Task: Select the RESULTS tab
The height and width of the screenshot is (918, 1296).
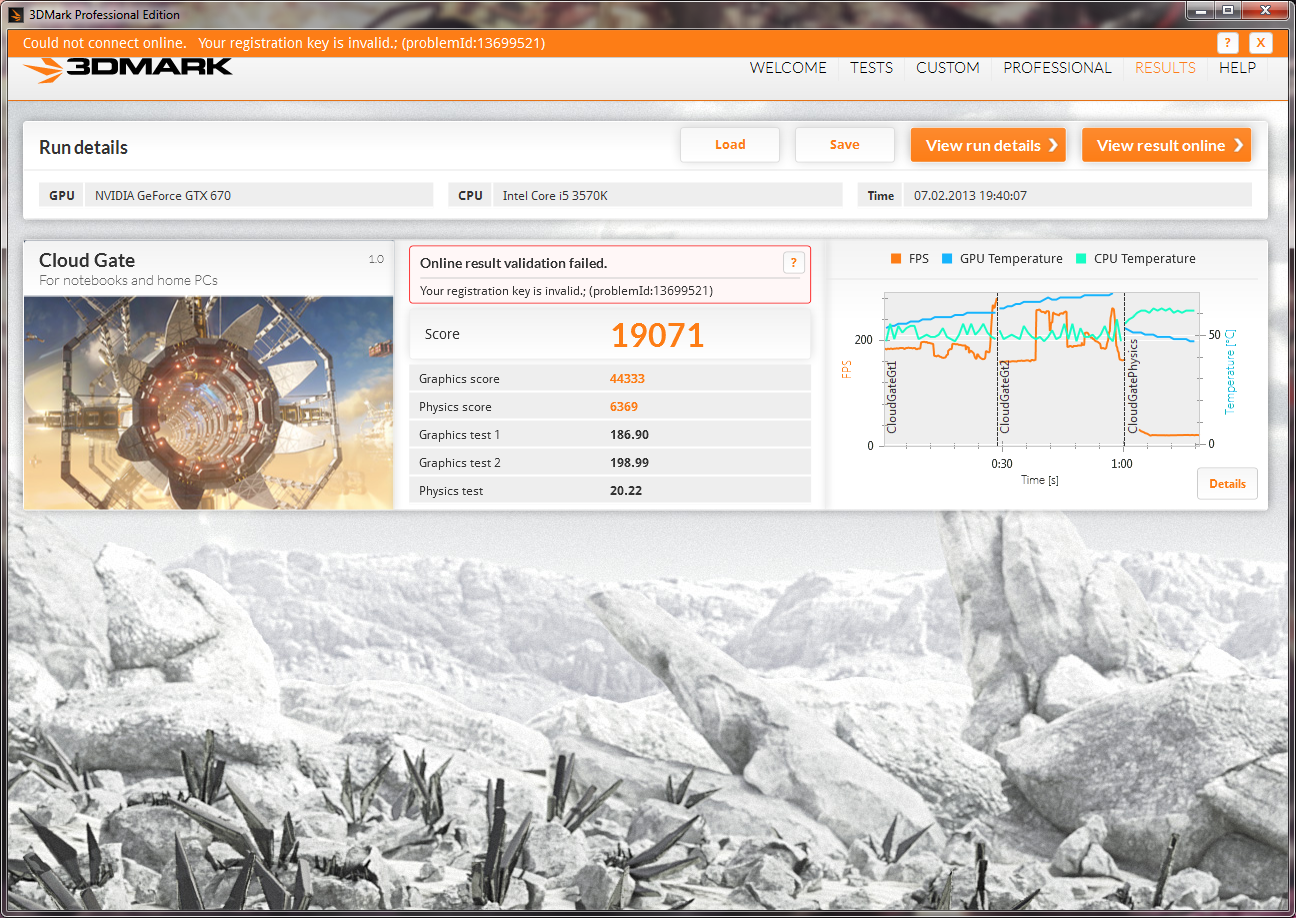Action: click(x=1165, y=68)
